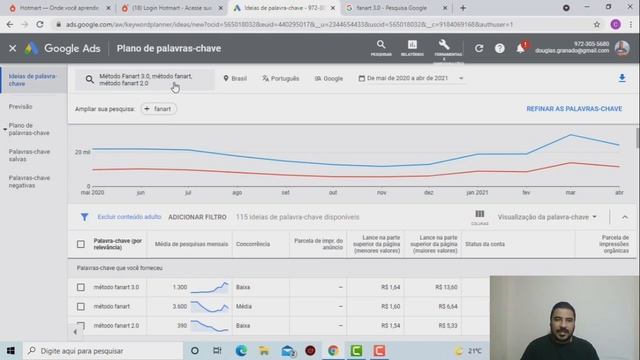Change the Brasil location setting
This screenshot has height=360, width=640.
coord(235,78)
